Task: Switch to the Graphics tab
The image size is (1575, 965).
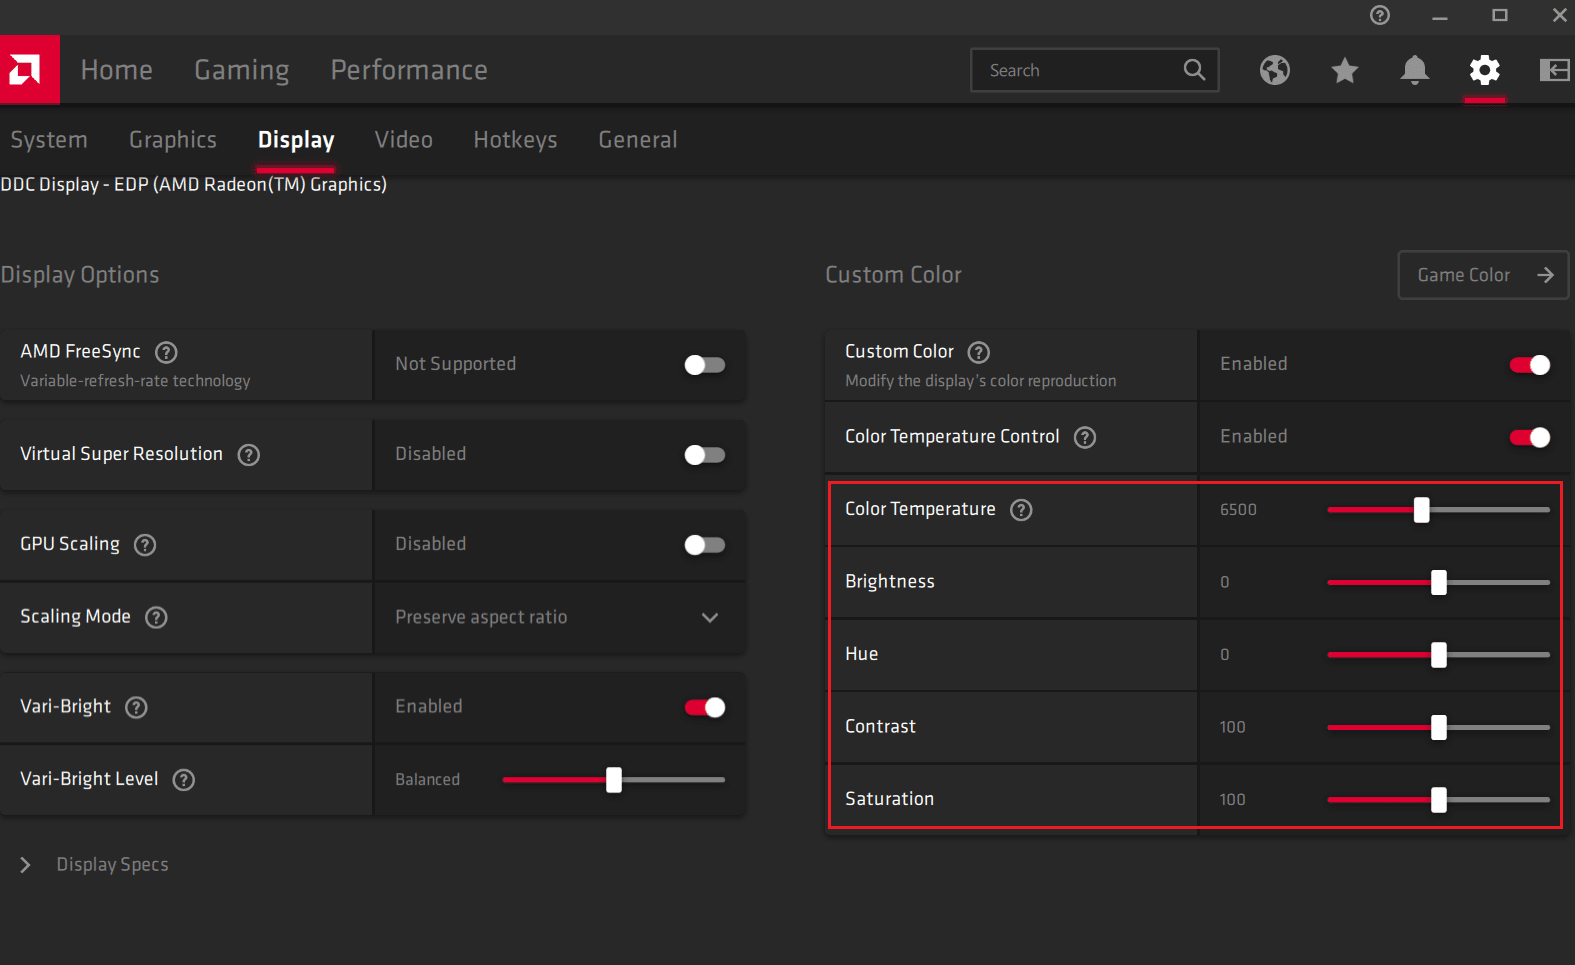Action: click(x=172, y=140)
